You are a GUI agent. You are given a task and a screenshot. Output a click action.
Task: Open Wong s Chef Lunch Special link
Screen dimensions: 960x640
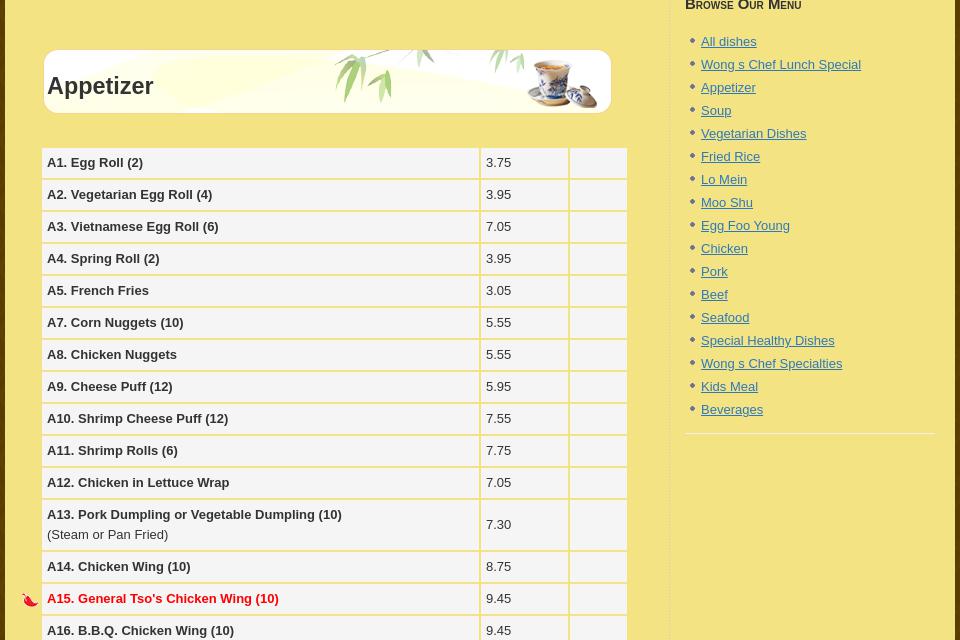[780, 65]
